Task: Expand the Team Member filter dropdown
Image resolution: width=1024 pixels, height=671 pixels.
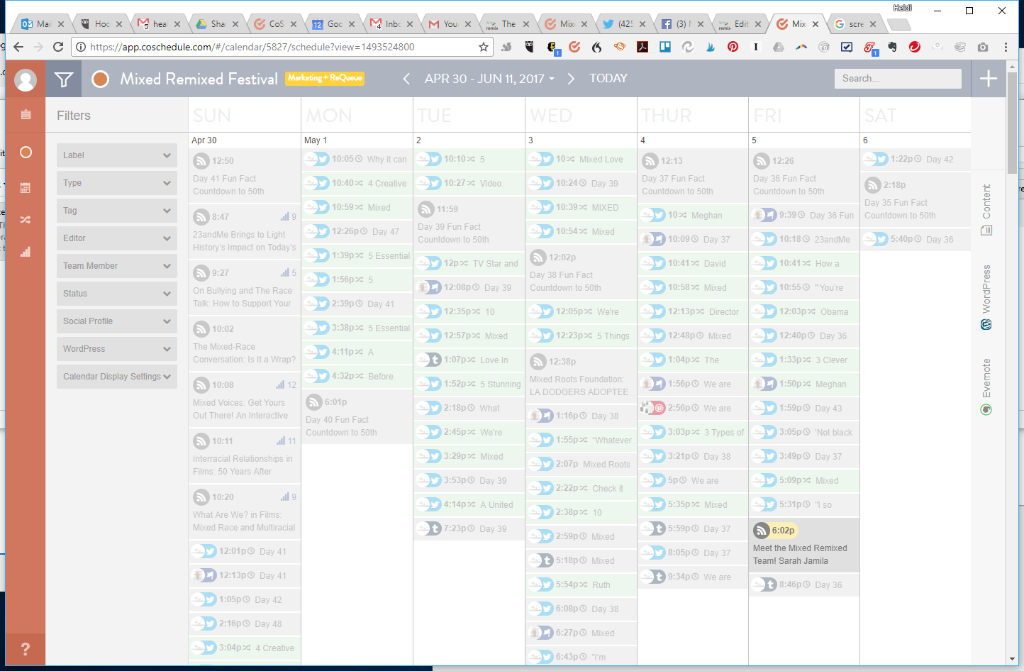Action: [x=116, y=266]
